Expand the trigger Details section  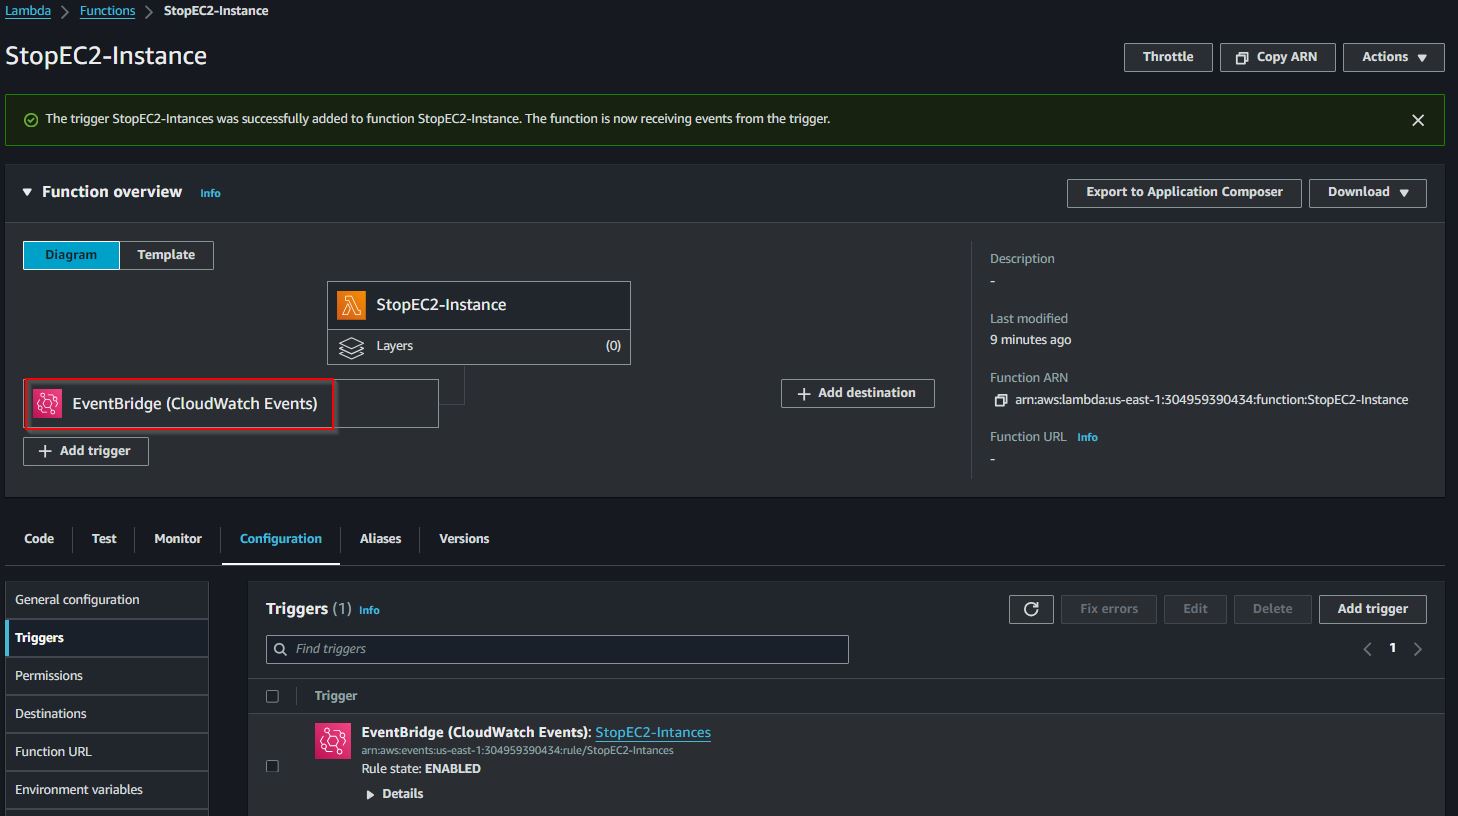click(394, 794)
